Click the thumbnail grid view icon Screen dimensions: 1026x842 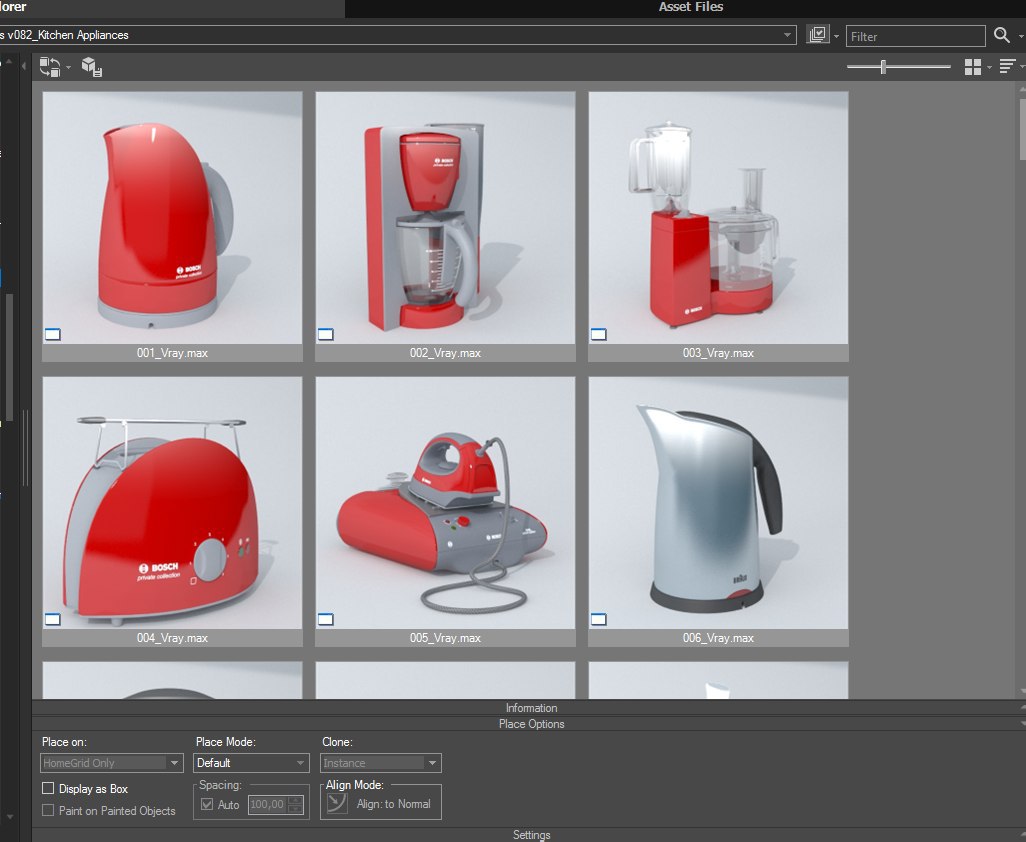[x=973, y=67]
